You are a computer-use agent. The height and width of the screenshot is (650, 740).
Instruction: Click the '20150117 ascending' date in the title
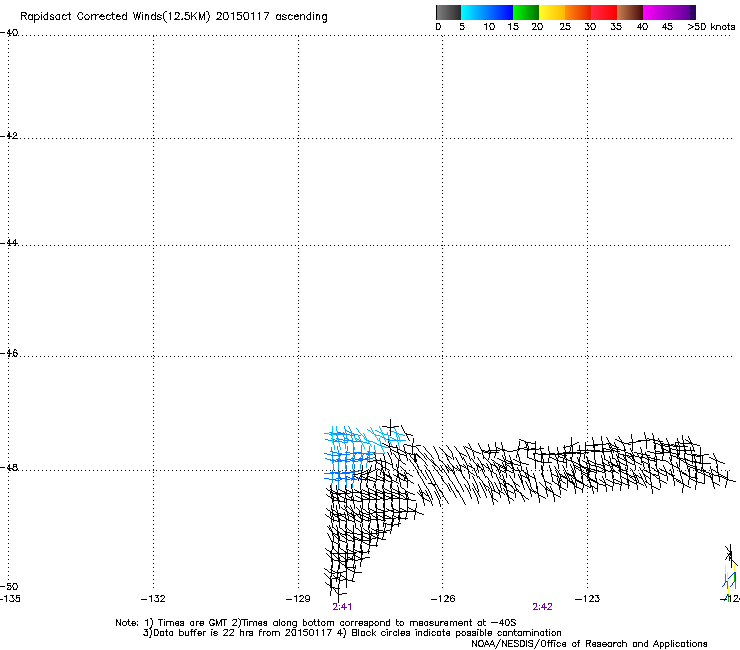[x=271, y=17]
